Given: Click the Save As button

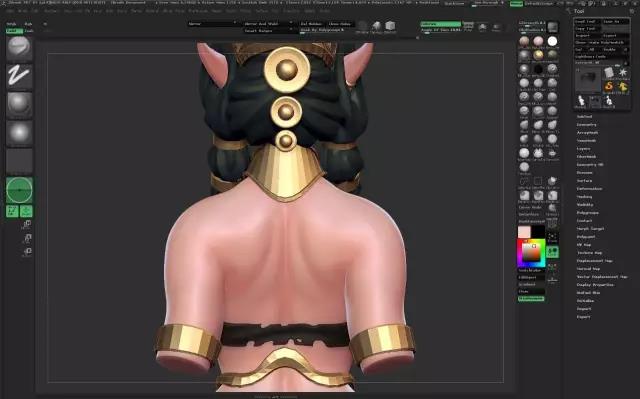Looking at the screenshot, I should [x=616, y=21].
